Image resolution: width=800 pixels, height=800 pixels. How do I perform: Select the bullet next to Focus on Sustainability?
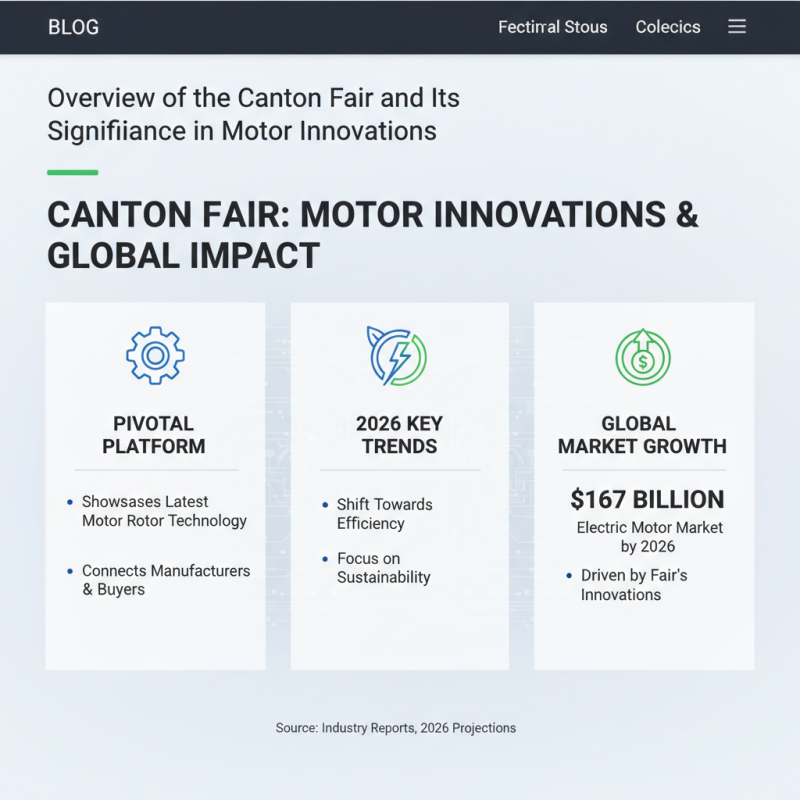click(x=324, y=559)
